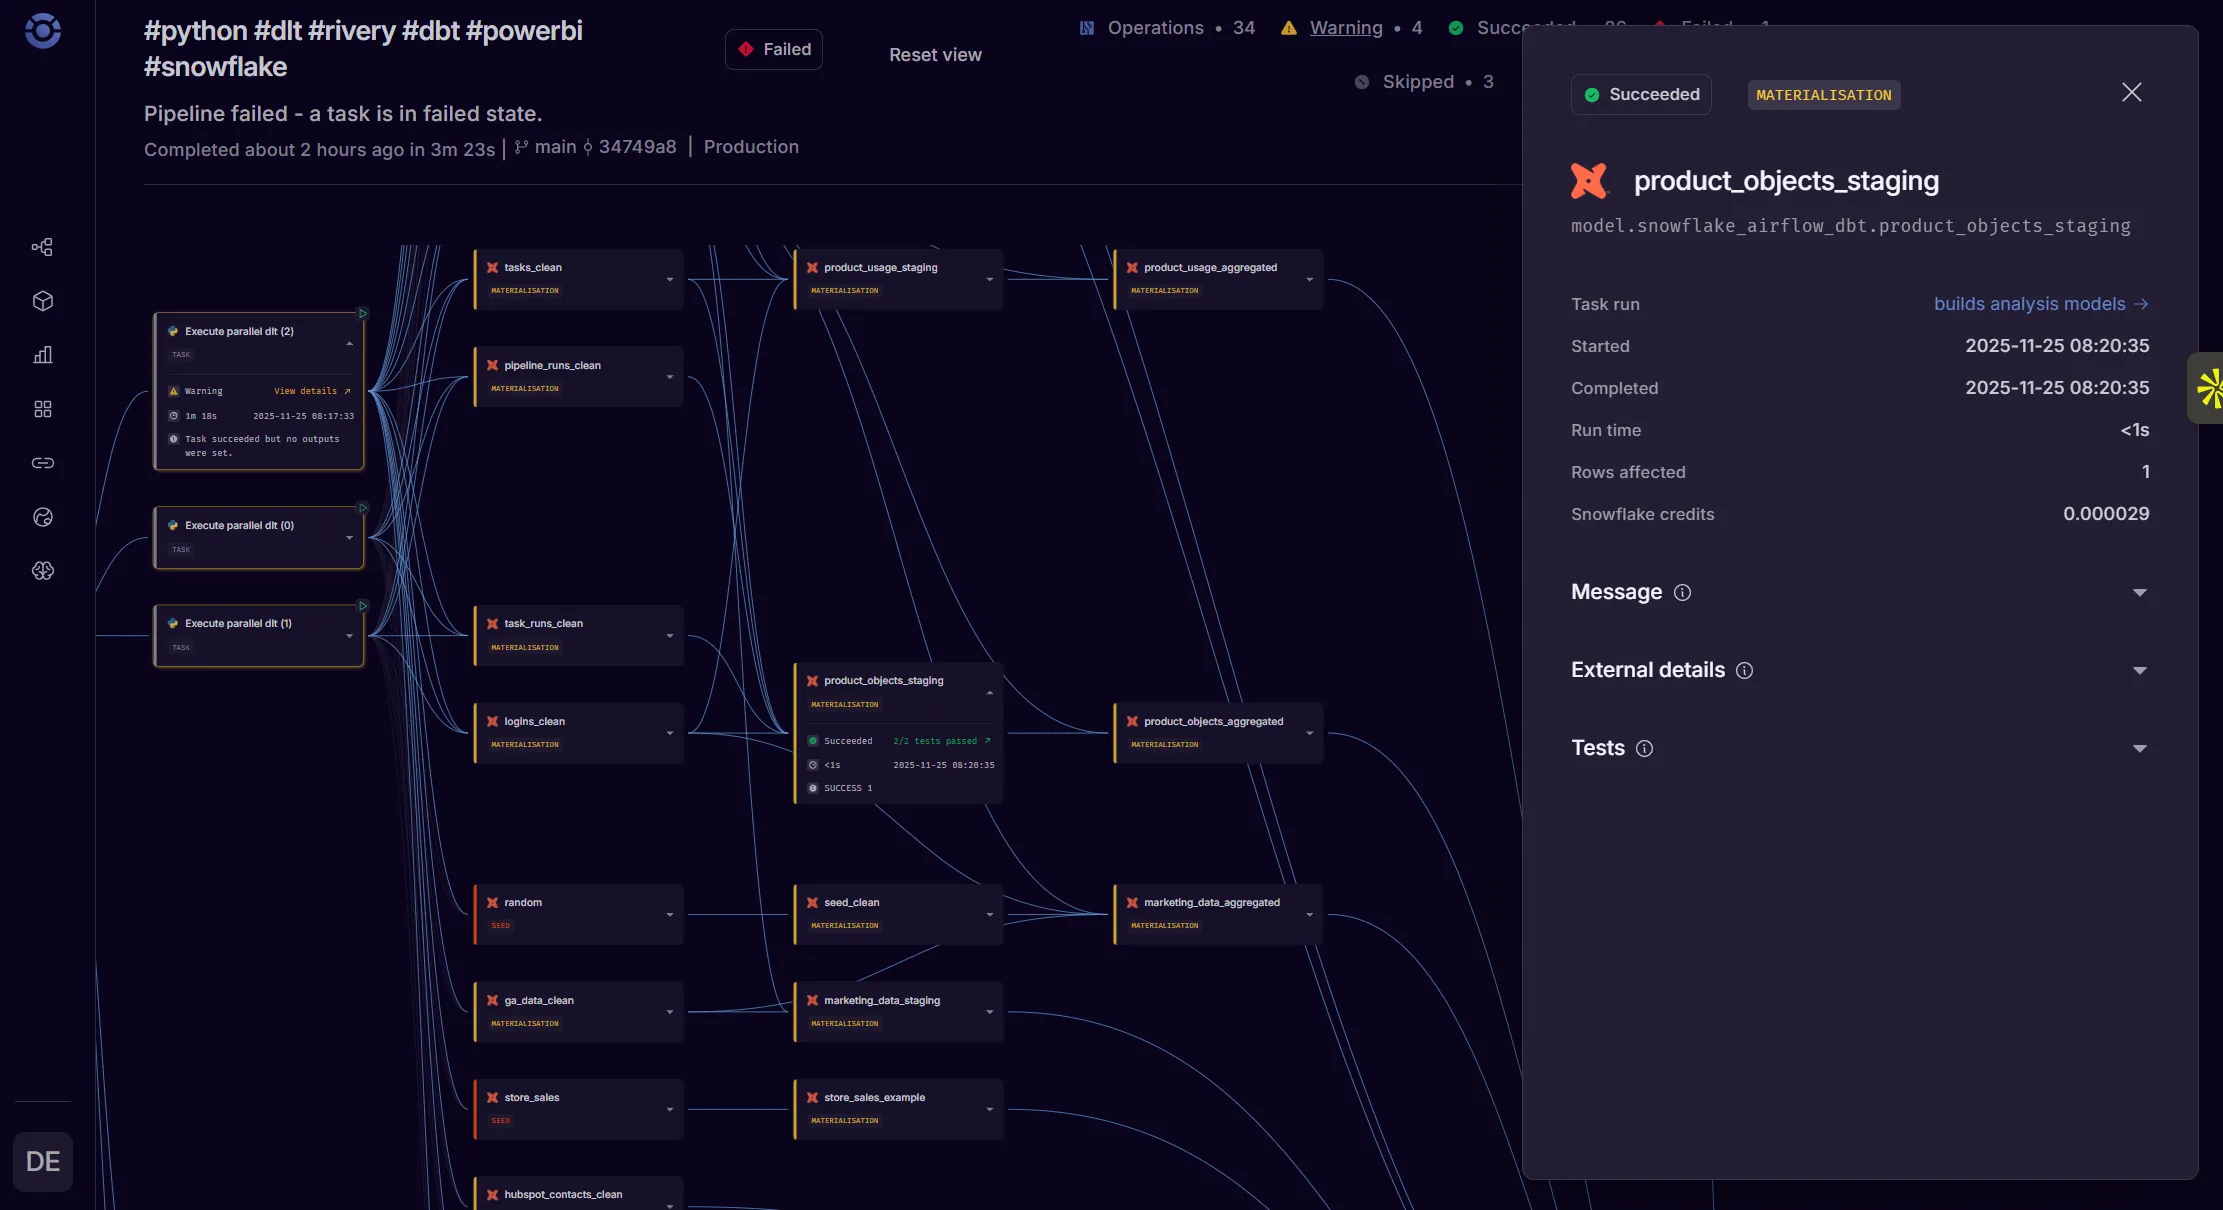This screenshot has height=1210, width=2223.
Task: Open View details on Warning task
Action: 311,391
